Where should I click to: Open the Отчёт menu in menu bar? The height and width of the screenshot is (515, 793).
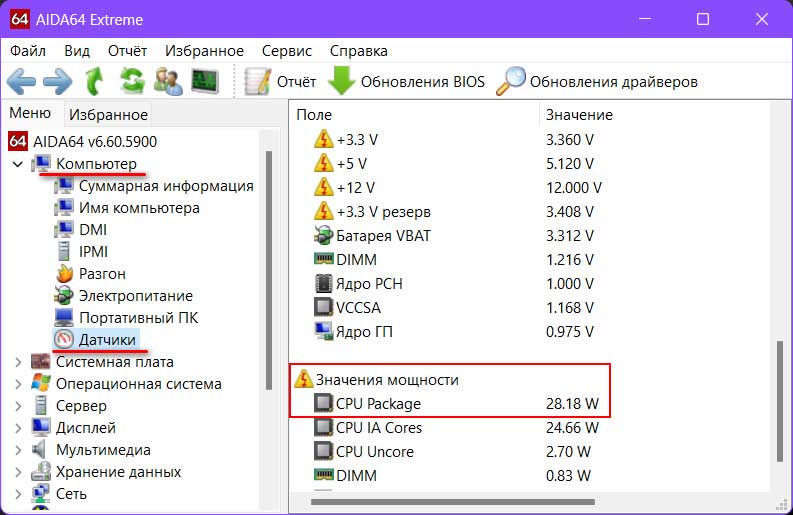[127, 51]
